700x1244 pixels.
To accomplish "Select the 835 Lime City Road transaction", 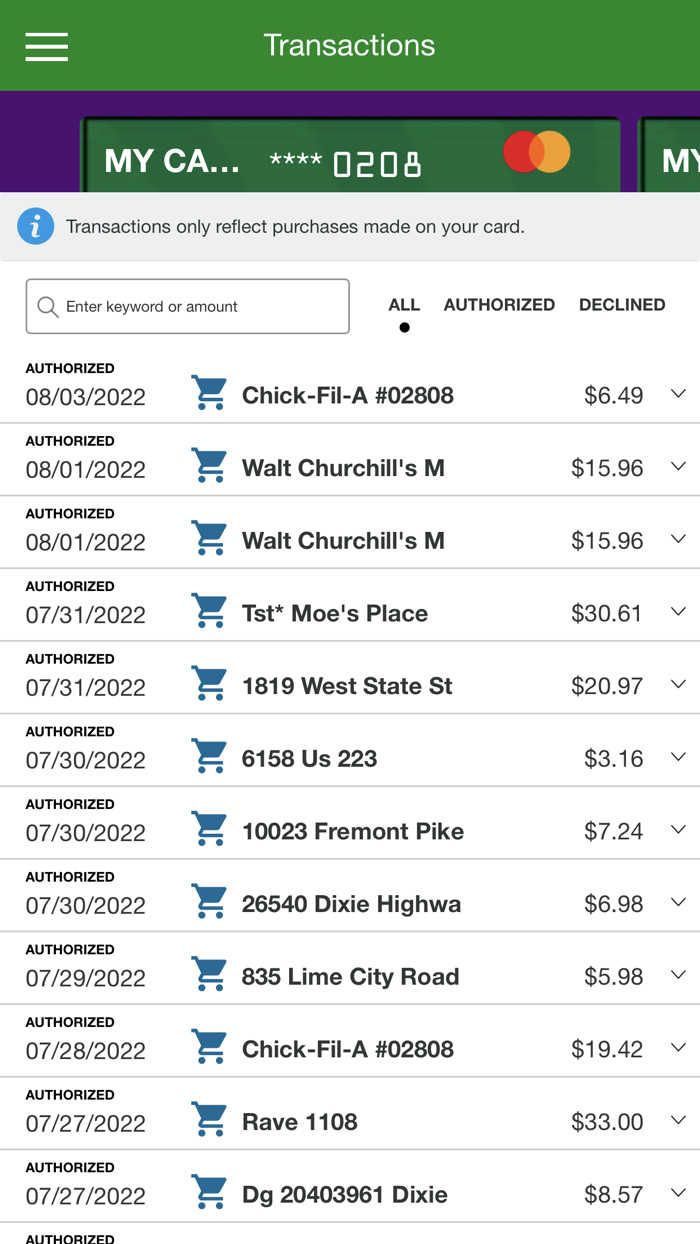I will tap(400, 975).
